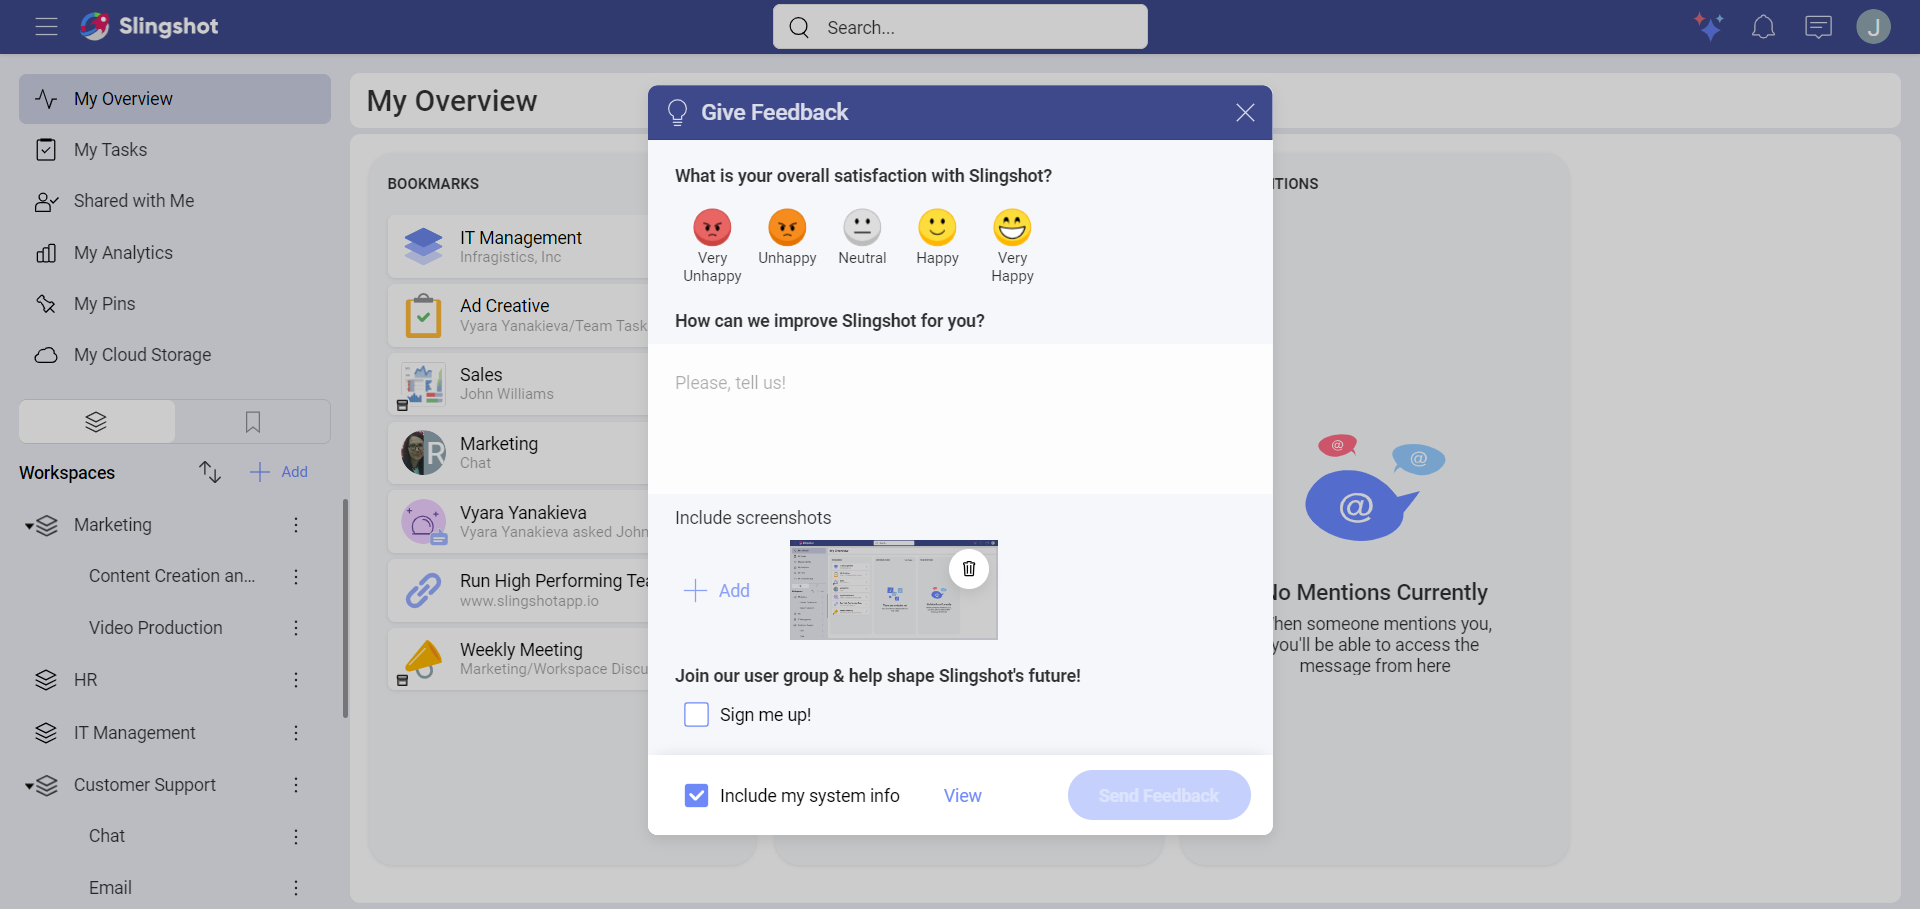Open the Marketing workspace options menu

tap(296, 525)
